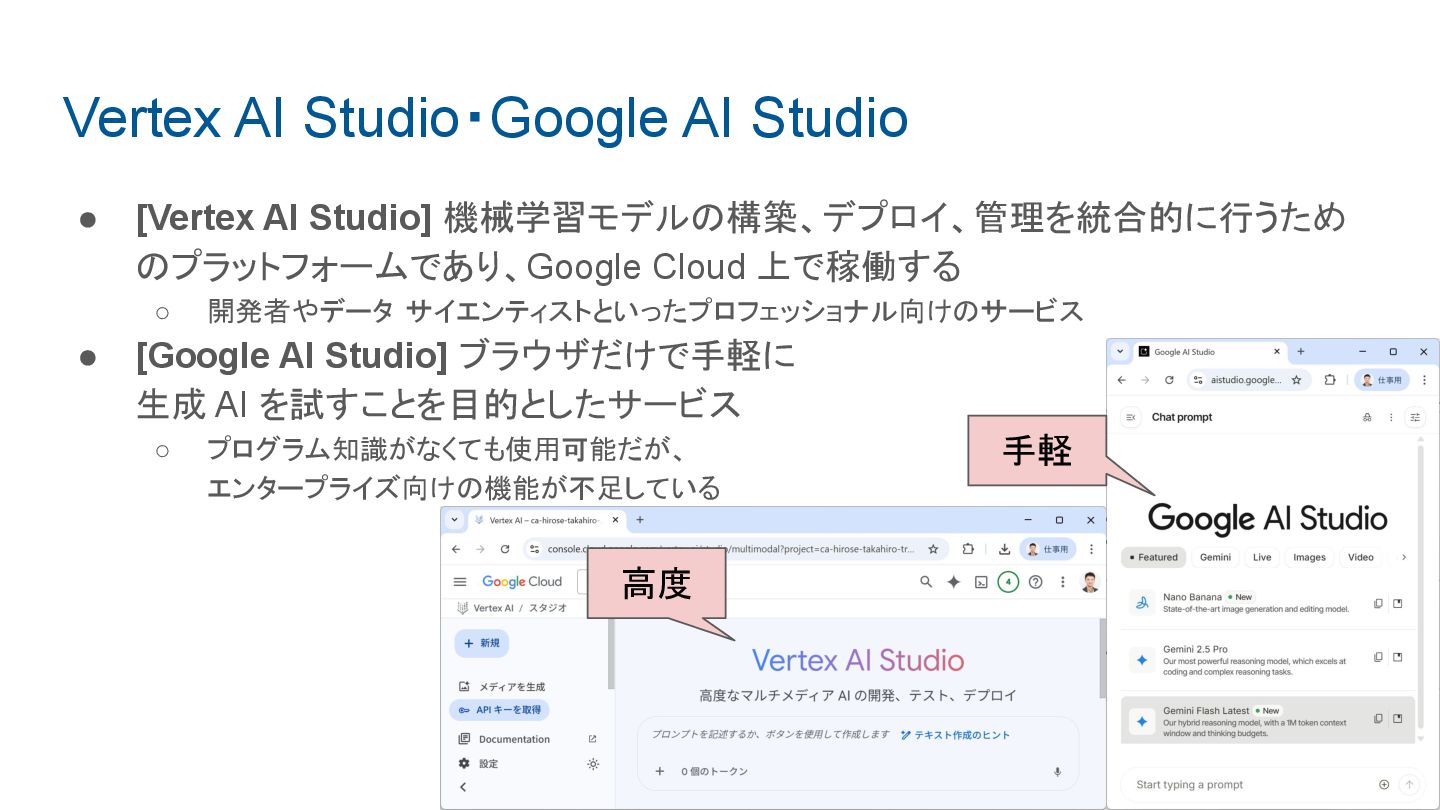
Task: Open new tab in Vertex AI browser window
Action: coord(640,520)
